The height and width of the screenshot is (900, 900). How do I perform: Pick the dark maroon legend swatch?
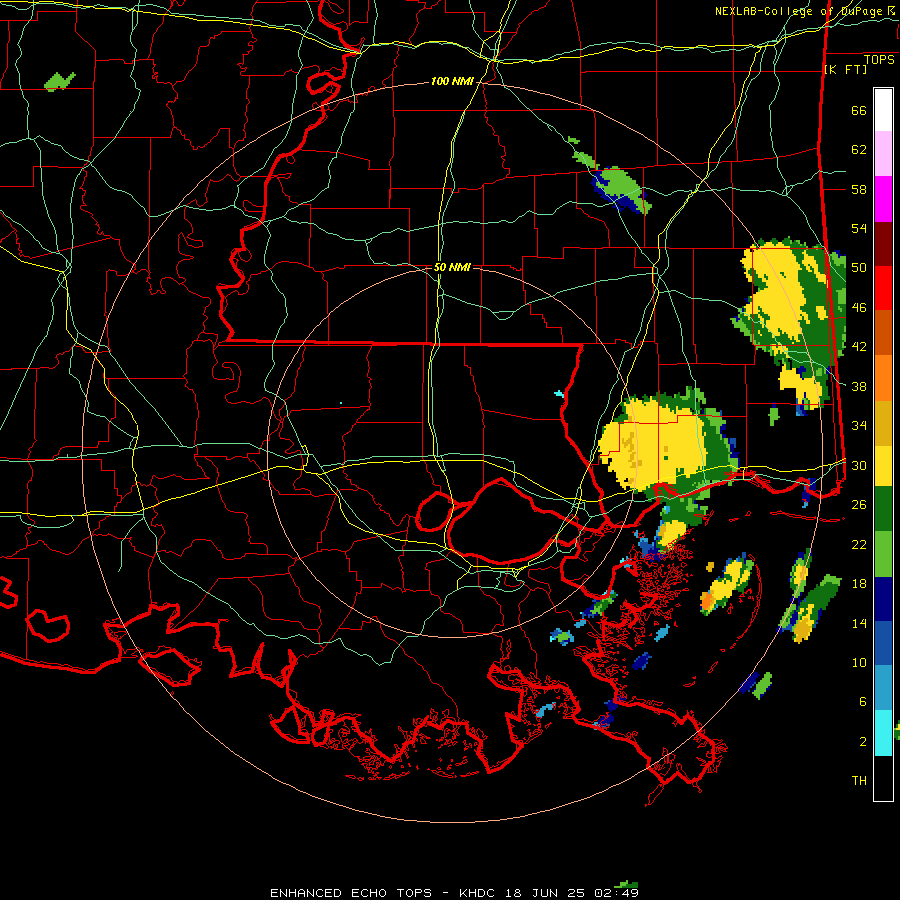pyautogui.click(x=883, y=244)
